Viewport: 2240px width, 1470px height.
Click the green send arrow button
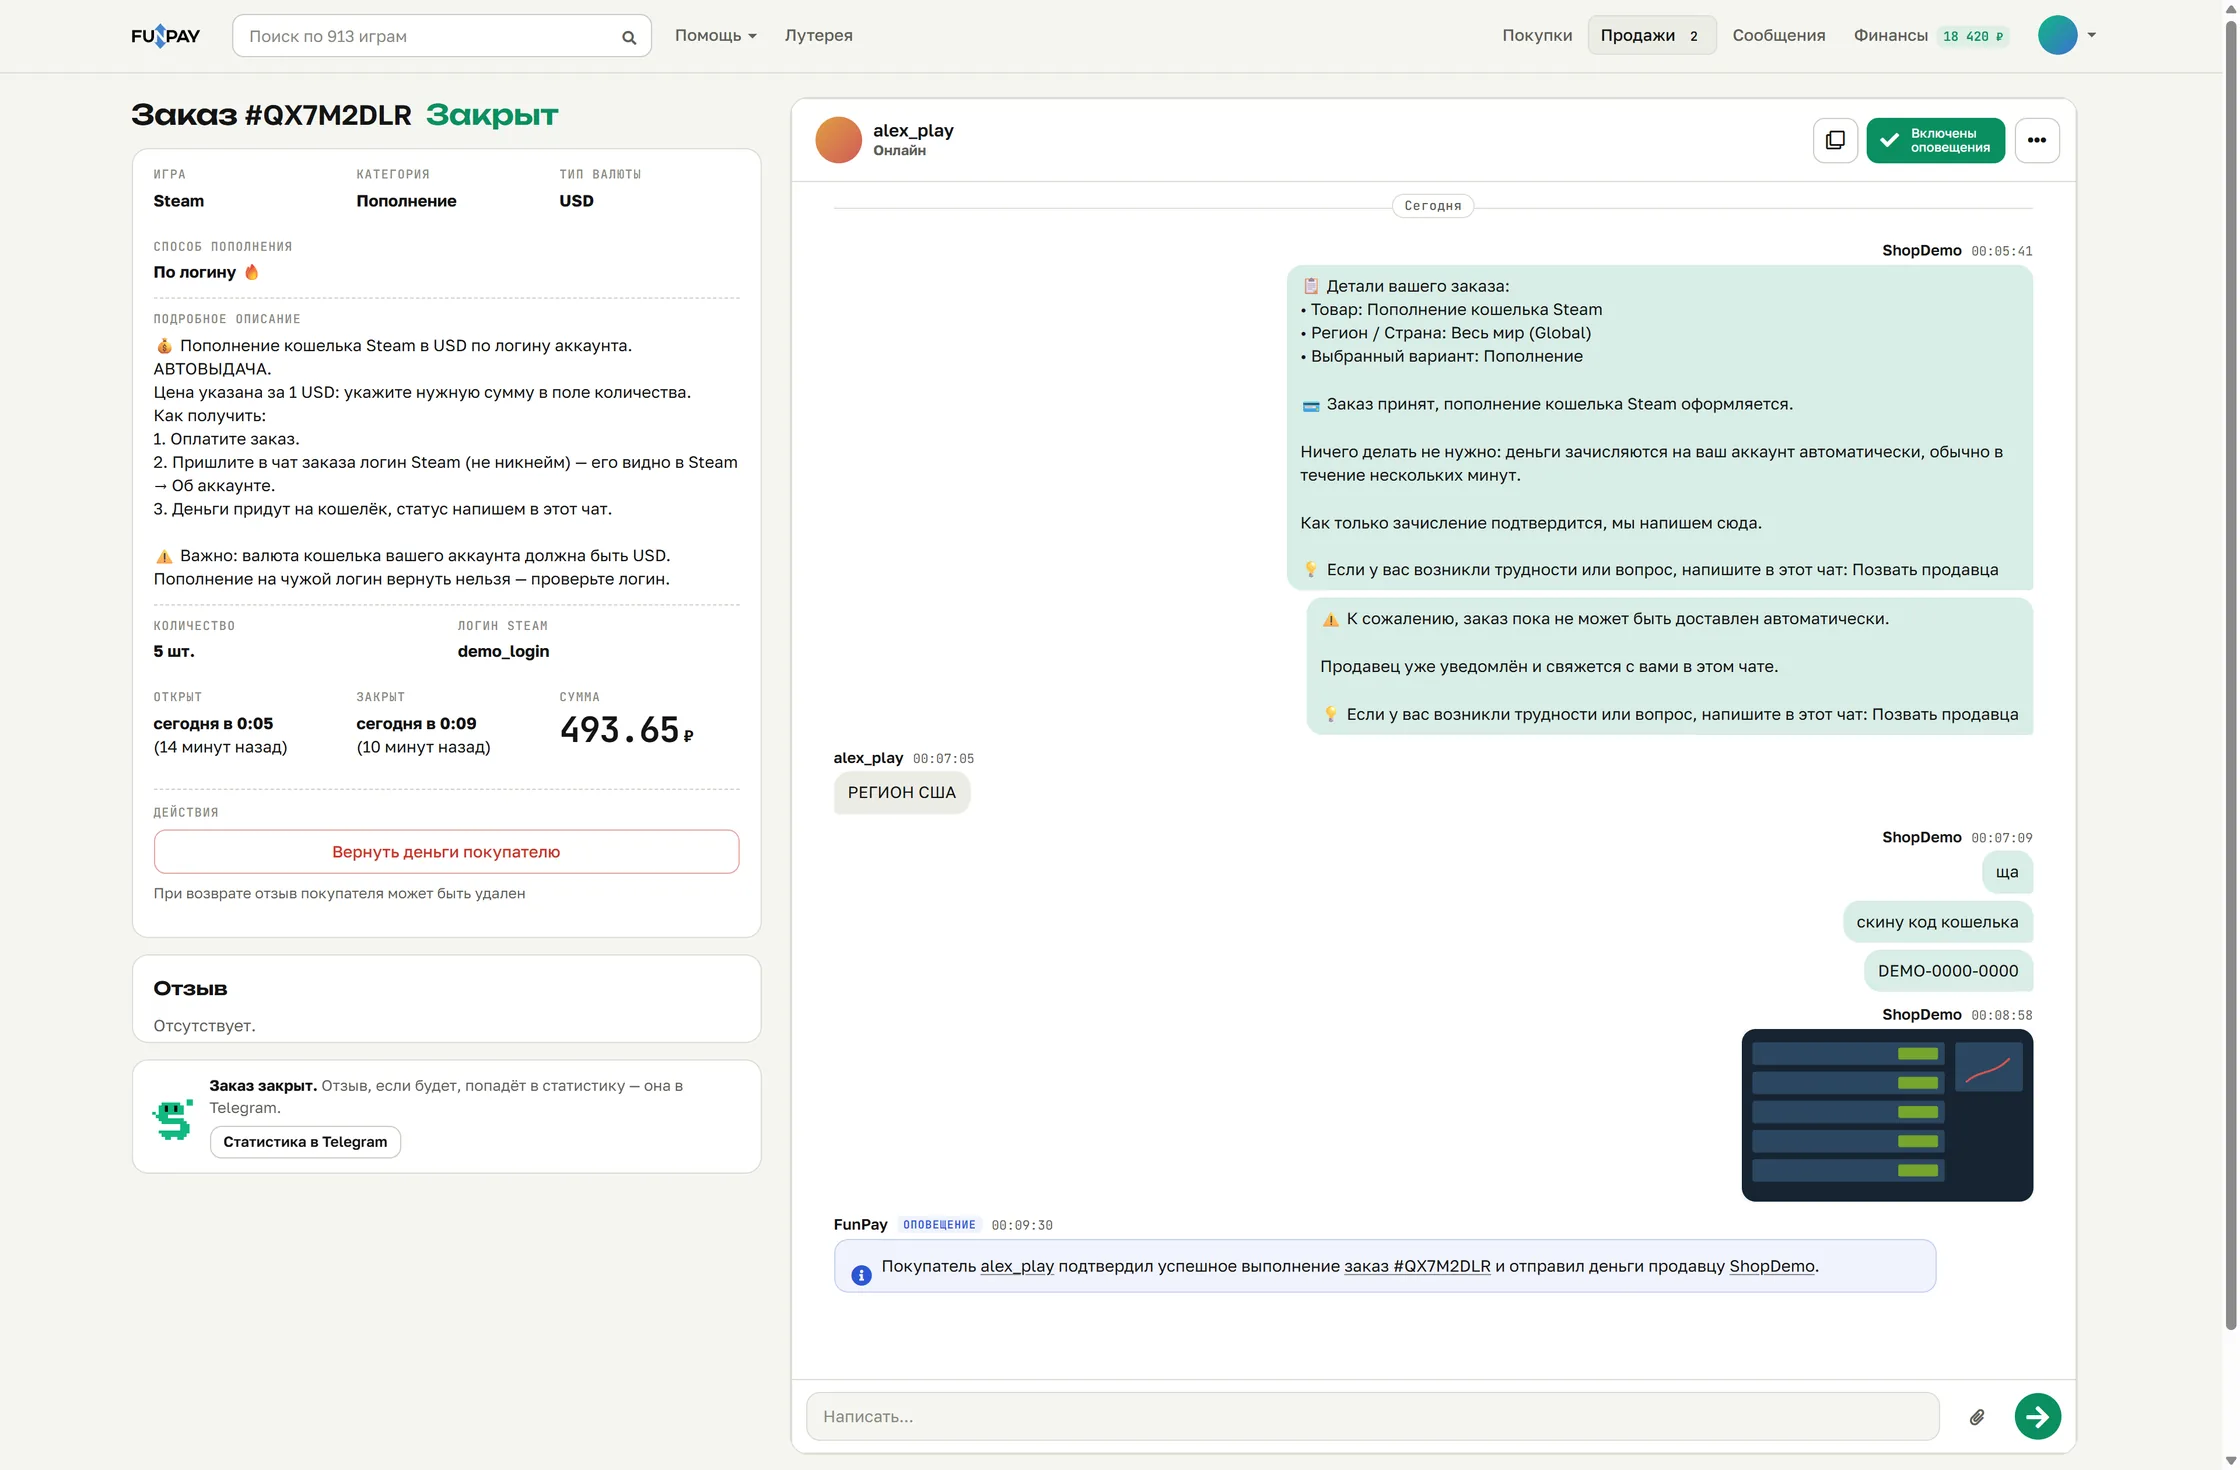2038,1416
